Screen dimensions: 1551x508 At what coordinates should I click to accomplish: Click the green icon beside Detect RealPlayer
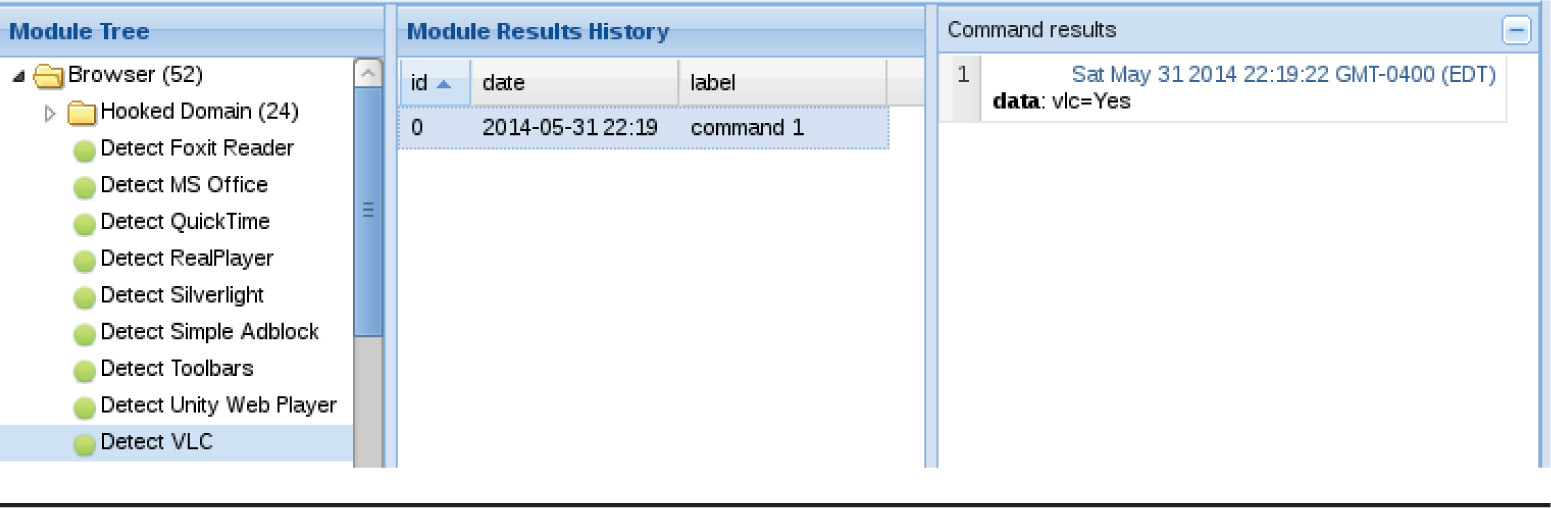pyautogui.click(x=85, y=261)
